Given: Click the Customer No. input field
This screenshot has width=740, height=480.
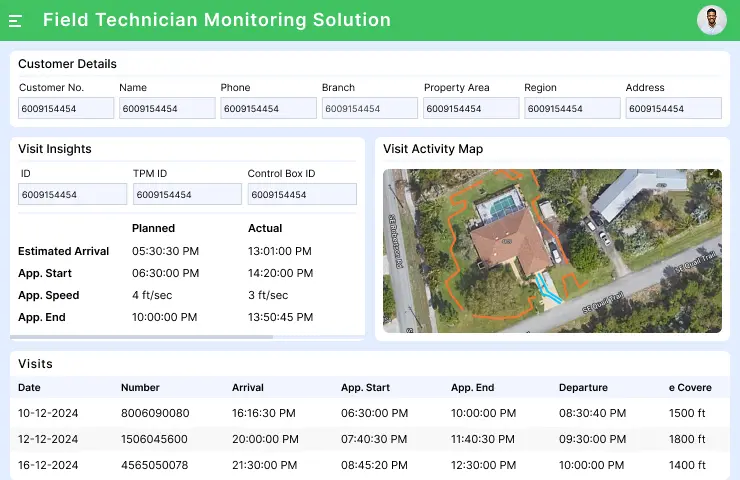Looking at the screenshot, I should [66, 108].
